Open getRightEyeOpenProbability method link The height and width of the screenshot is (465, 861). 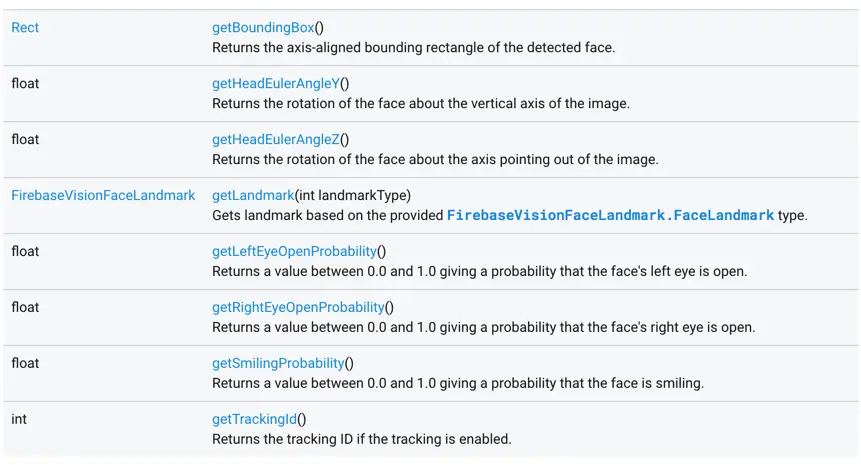pos(298,307)
